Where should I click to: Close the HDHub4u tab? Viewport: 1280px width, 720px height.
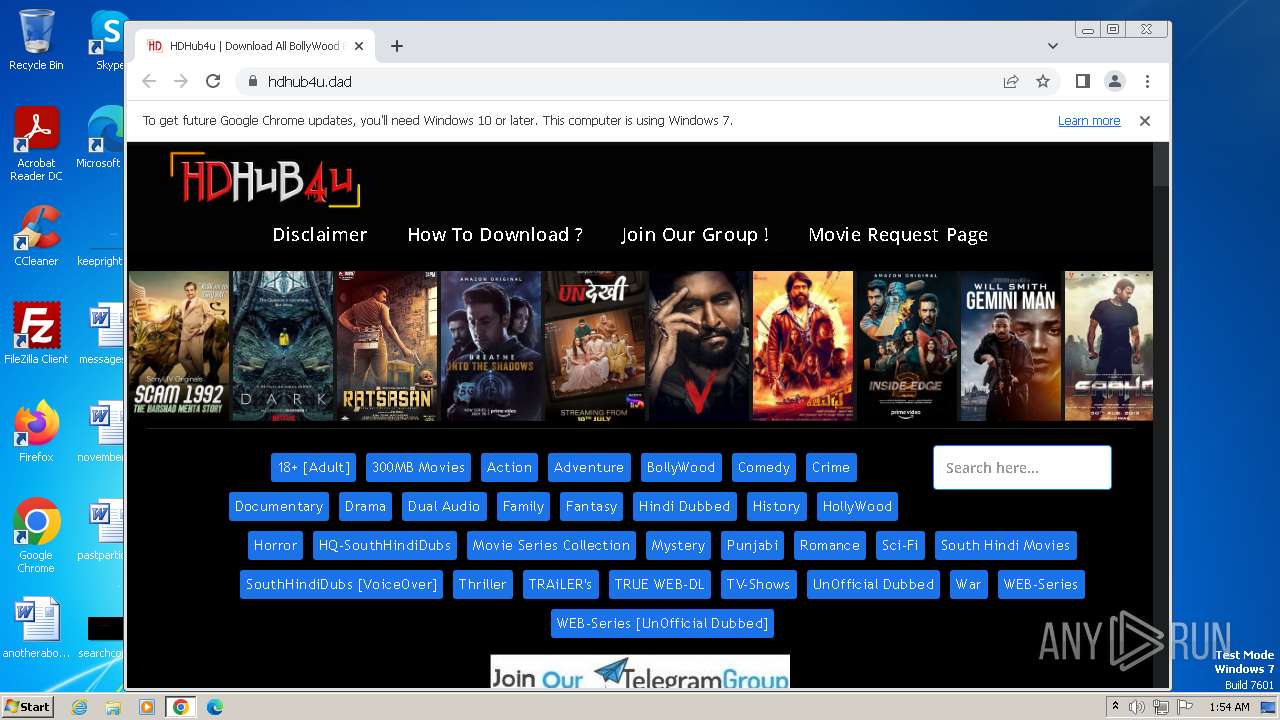click(x=359, y=46)
